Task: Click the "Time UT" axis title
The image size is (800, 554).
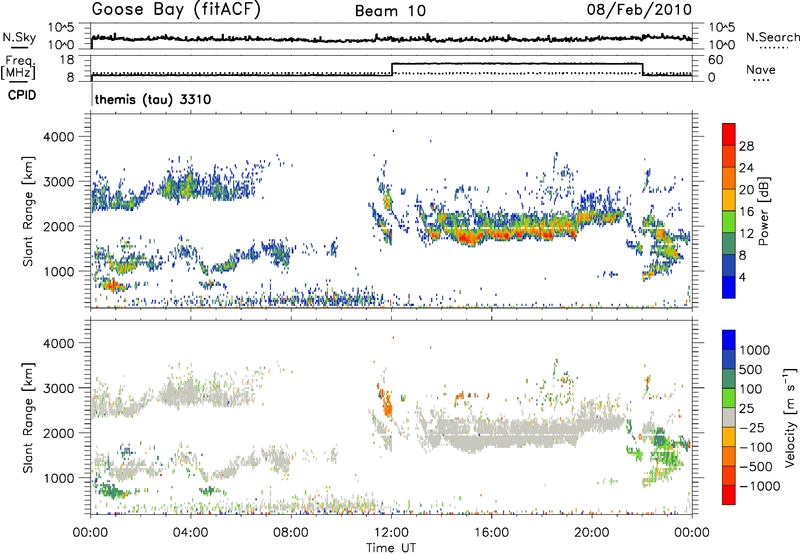Action: click(x=391, y=548)
